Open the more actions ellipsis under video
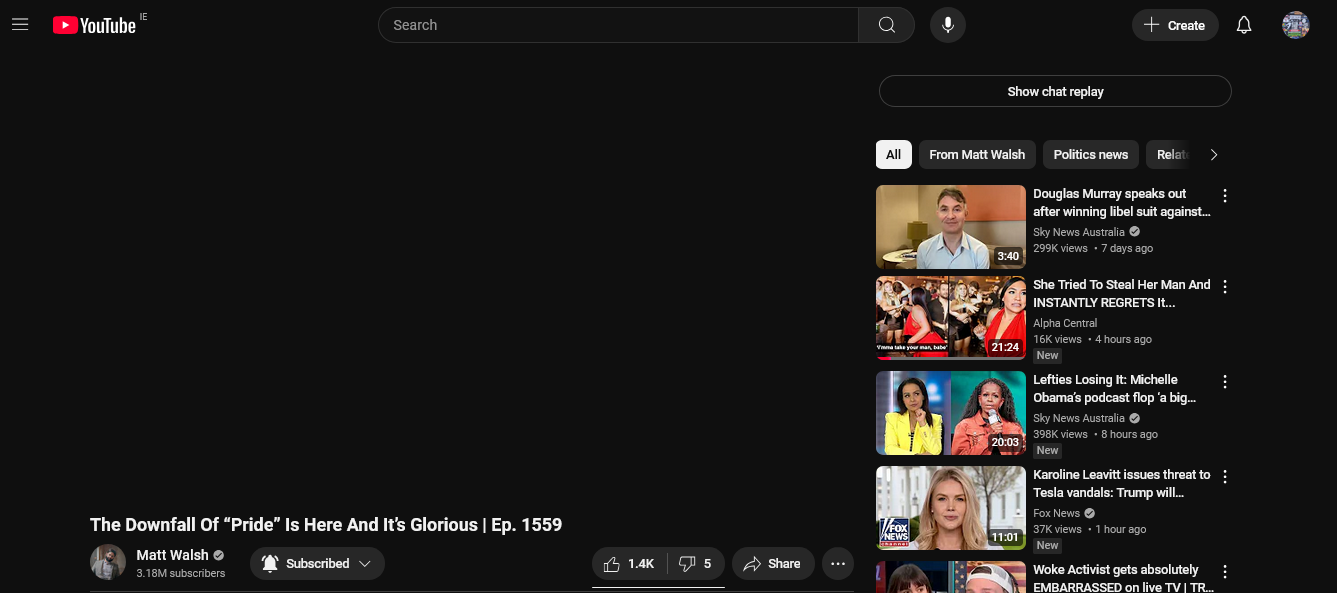This screenshot has width=1337, height=593. tap(838, 564)
